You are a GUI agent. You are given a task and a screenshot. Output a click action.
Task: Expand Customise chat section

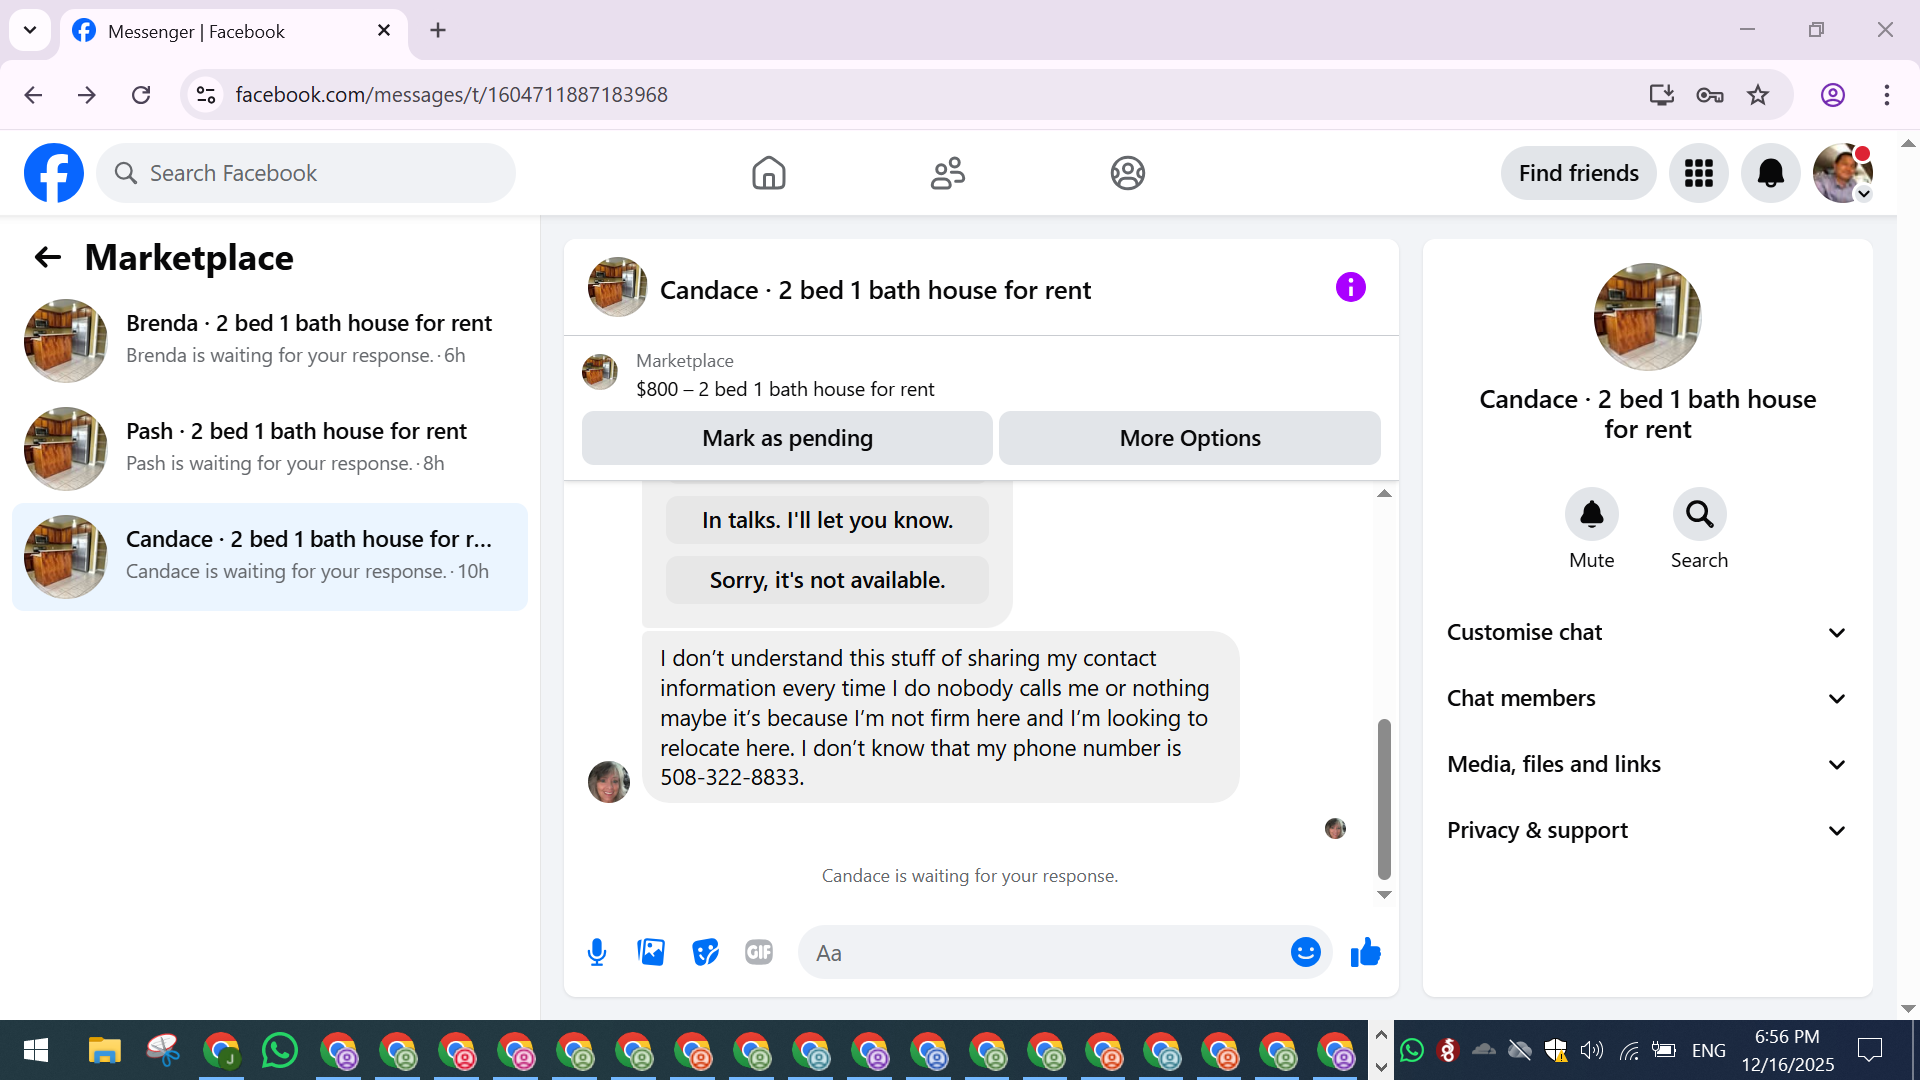pyautogui.click(x=1647, y=633)
